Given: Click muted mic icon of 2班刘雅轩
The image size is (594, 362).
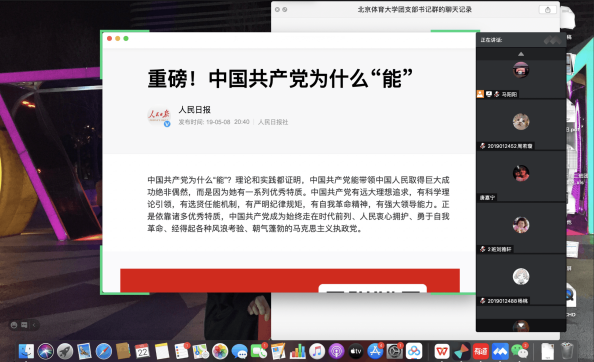Looking at the screenshot, I should pyautogui.click(x=483, y=249).
